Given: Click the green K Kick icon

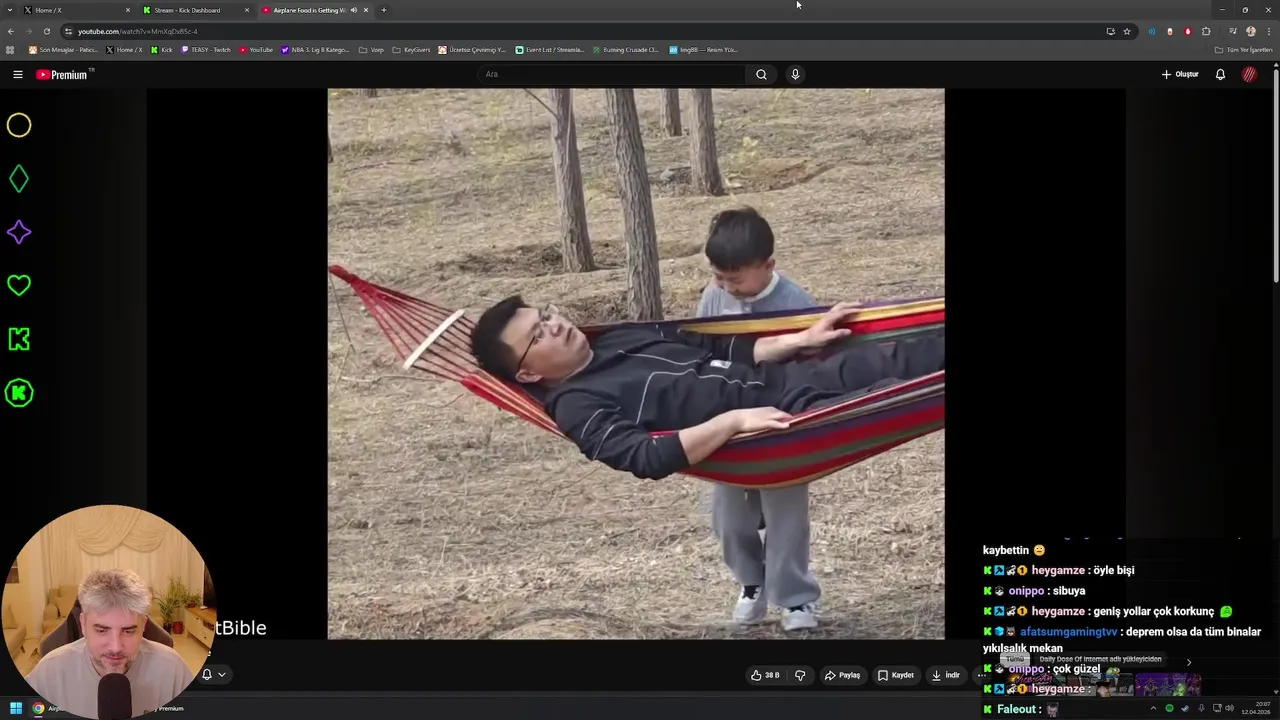Looking at the screenshot, I should point(19,339).
